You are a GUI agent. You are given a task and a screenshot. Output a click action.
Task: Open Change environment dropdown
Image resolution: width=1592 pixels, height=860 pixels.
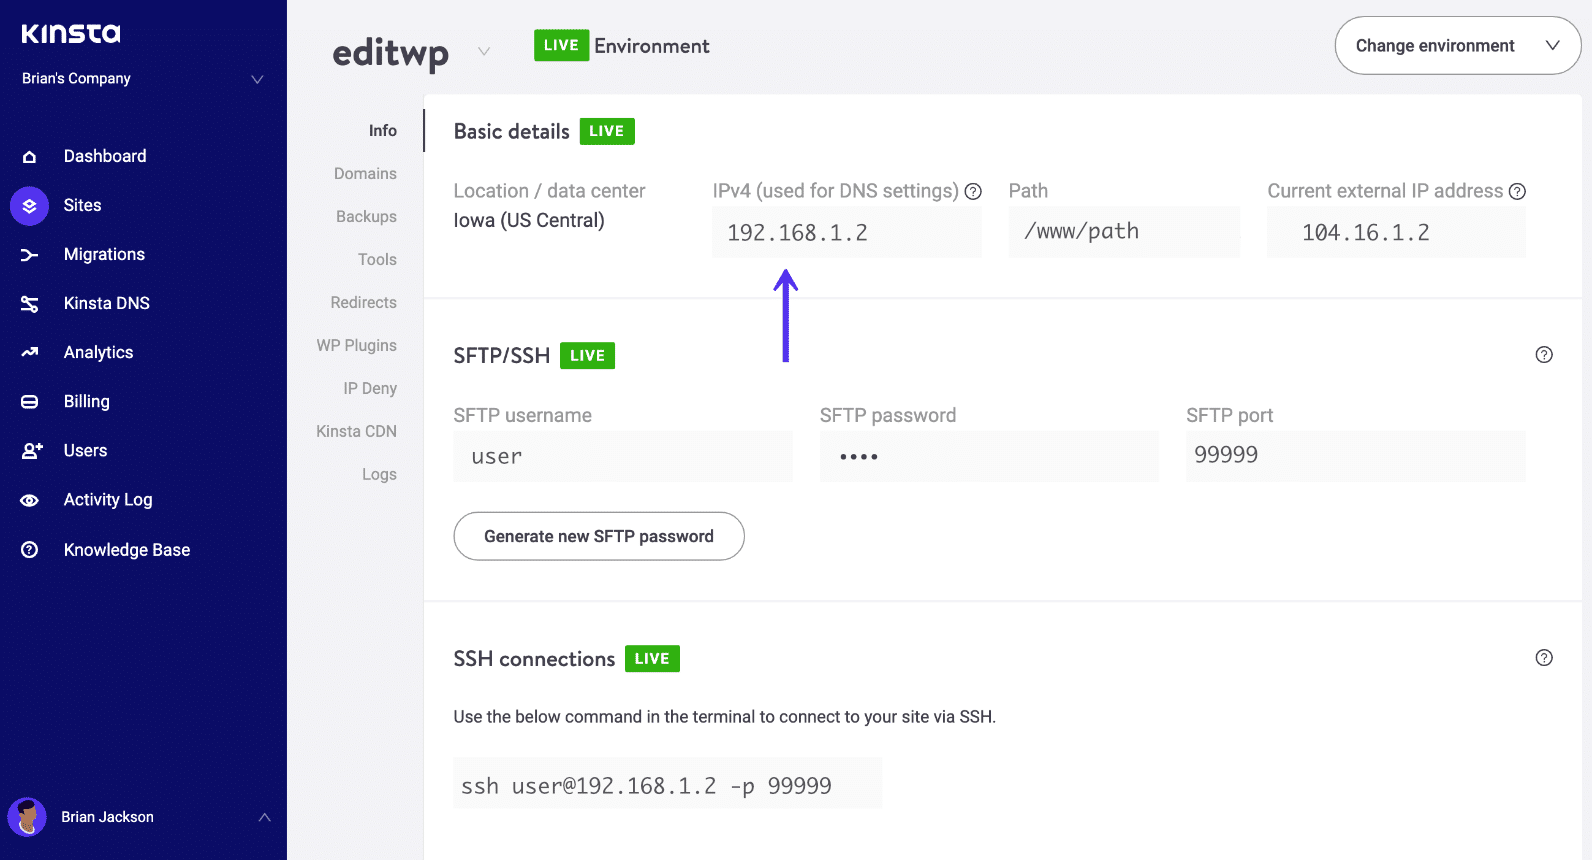[x=1458, y=46]
